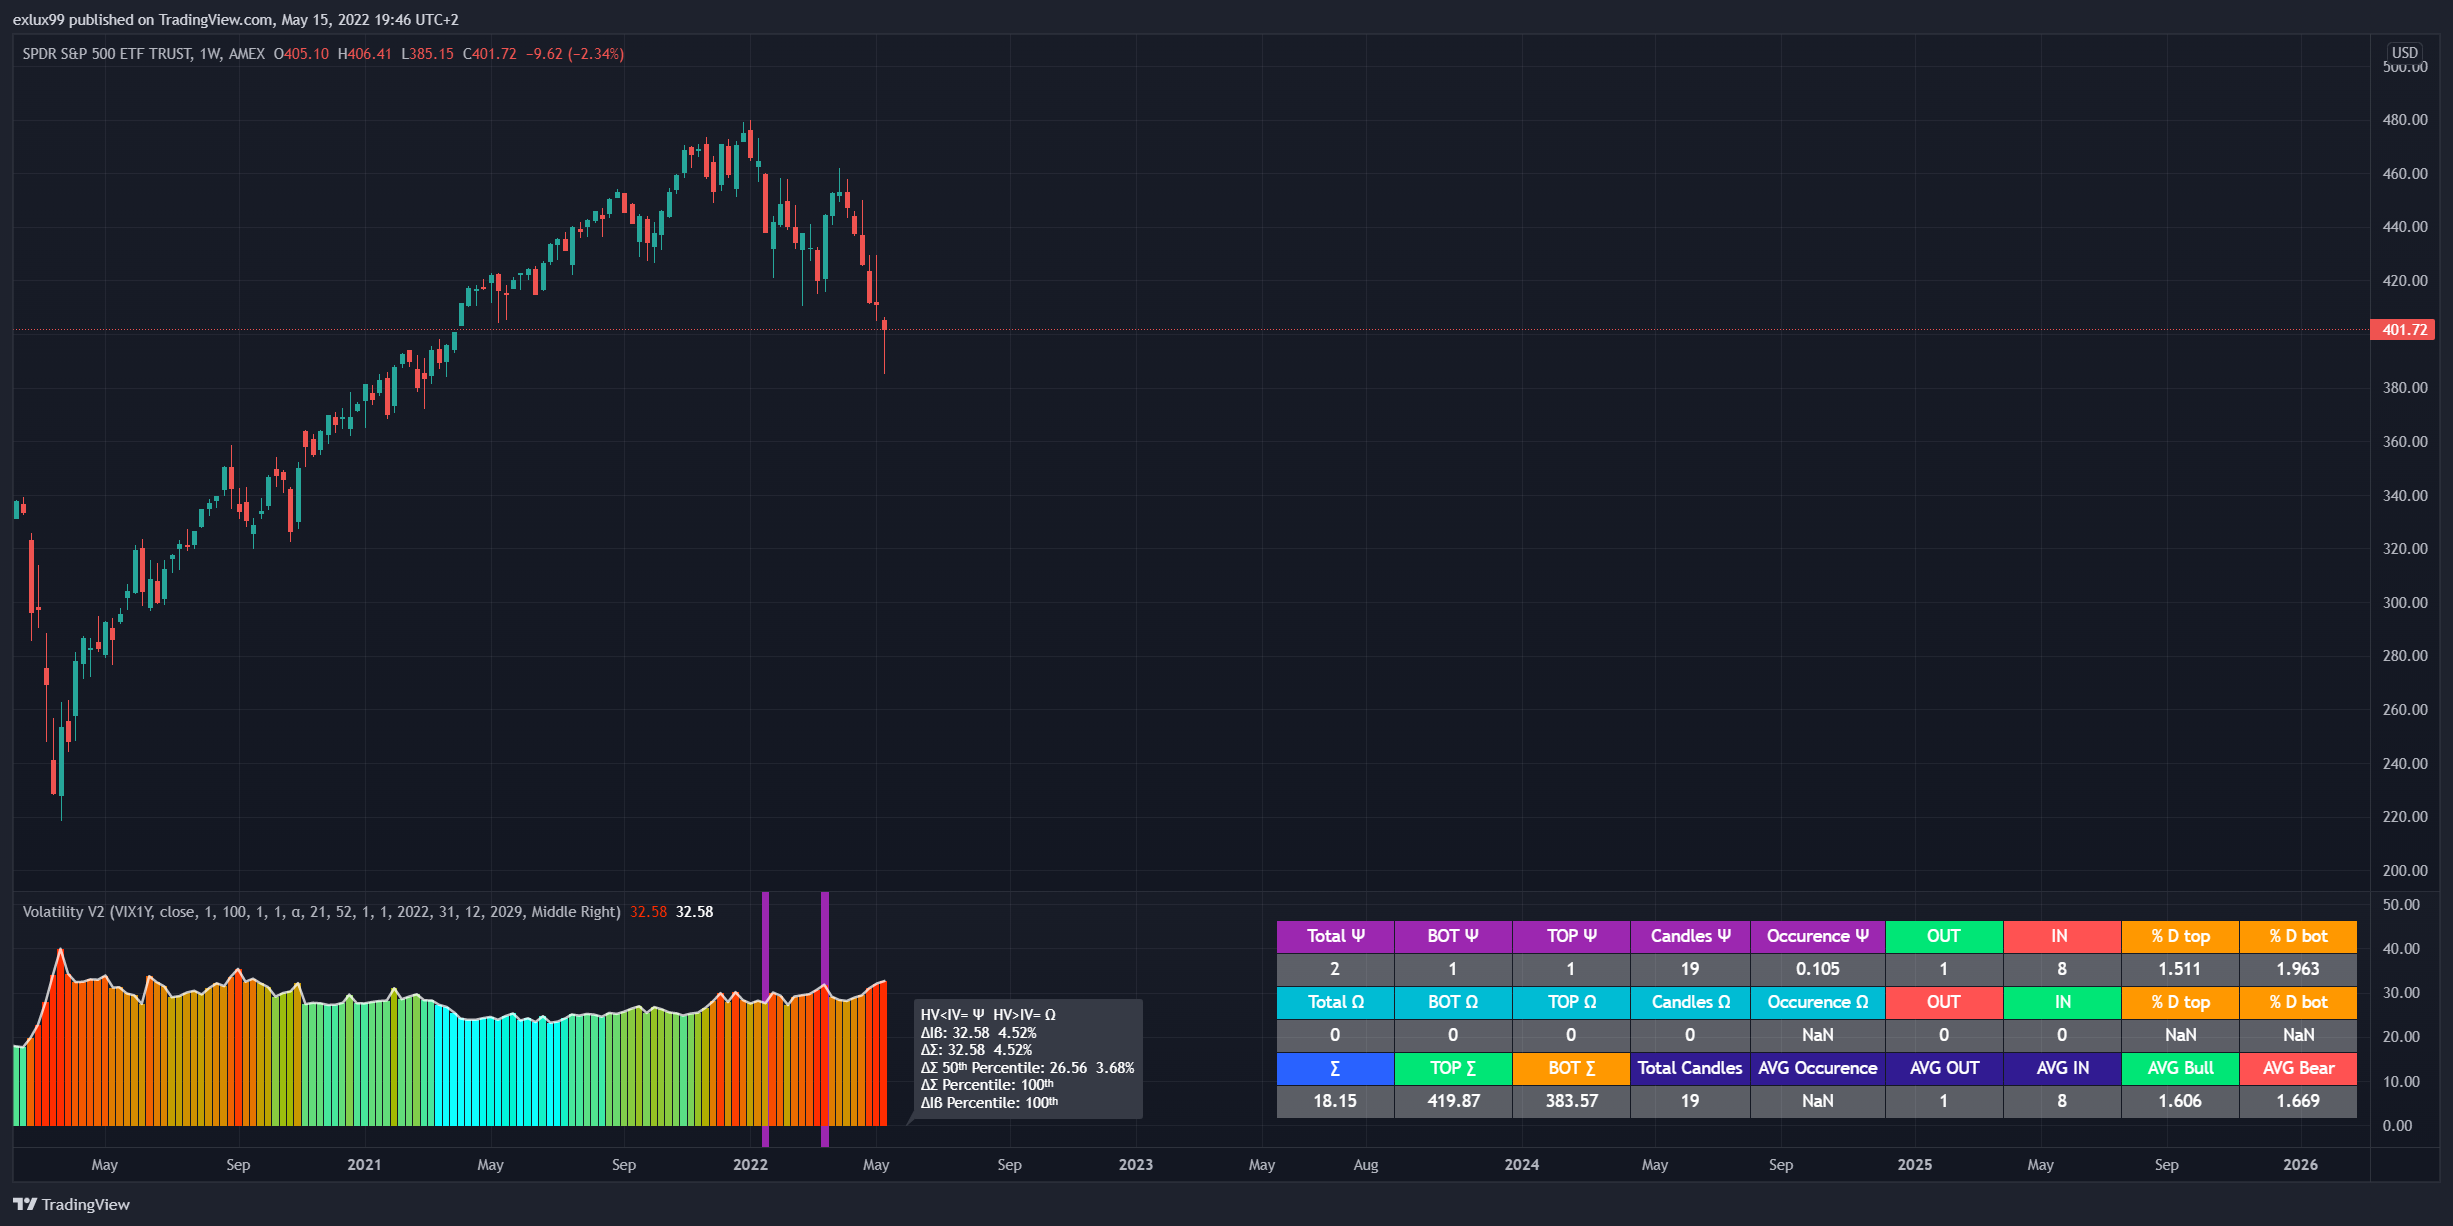
Task: Click the 2026 label on time axis
Action: [x=2301, y=1165]
